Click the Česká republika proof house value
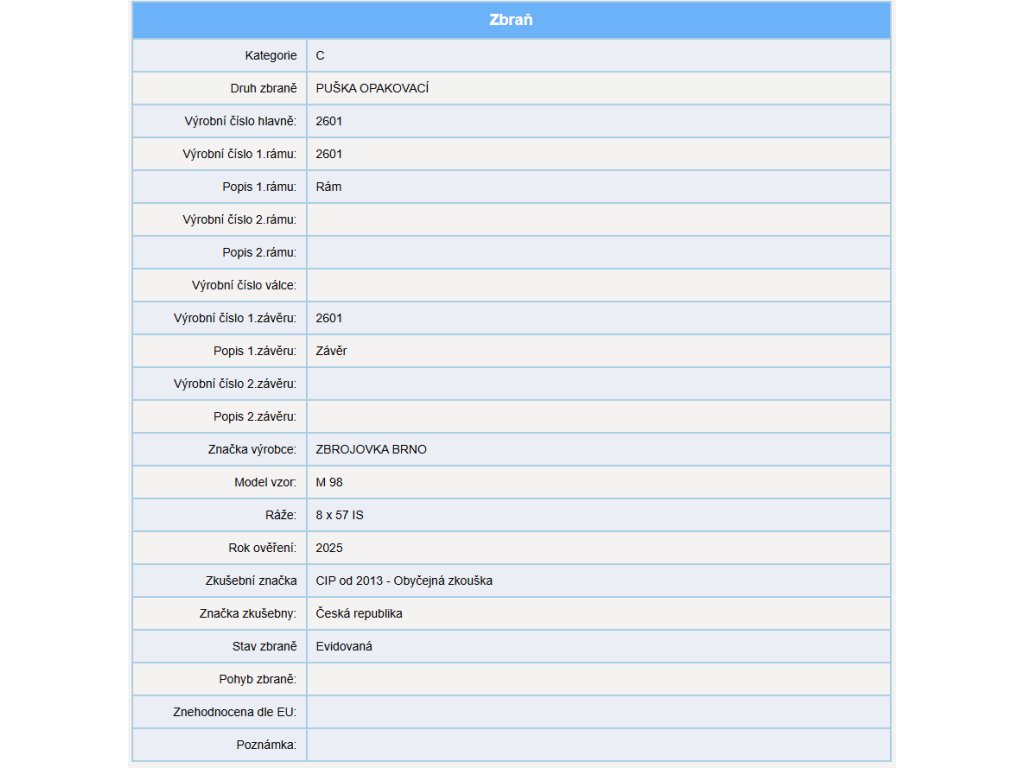Screen dimensions: 1024x768 point(359,613)
